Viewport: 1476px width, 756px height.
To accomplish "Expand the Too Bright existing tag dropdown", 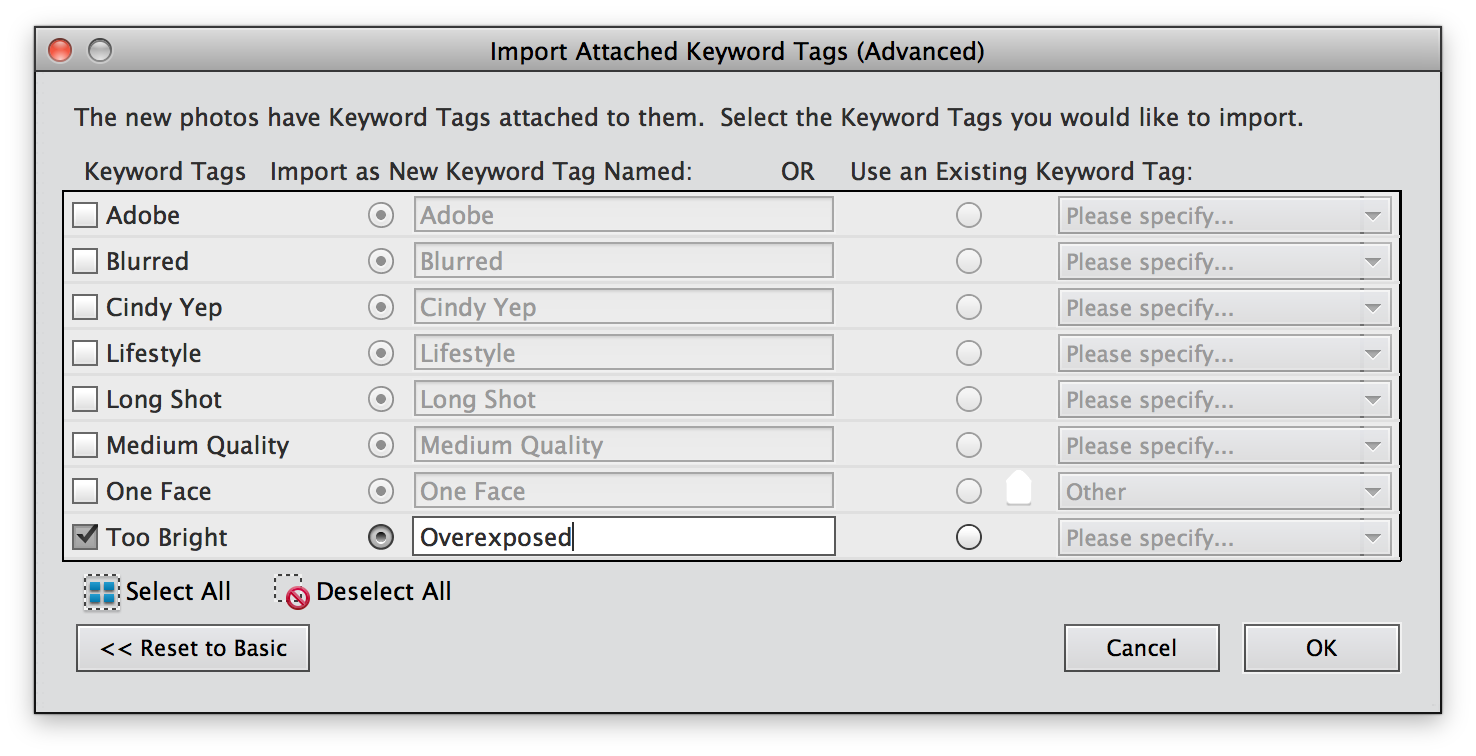I will coord(1224,537).
